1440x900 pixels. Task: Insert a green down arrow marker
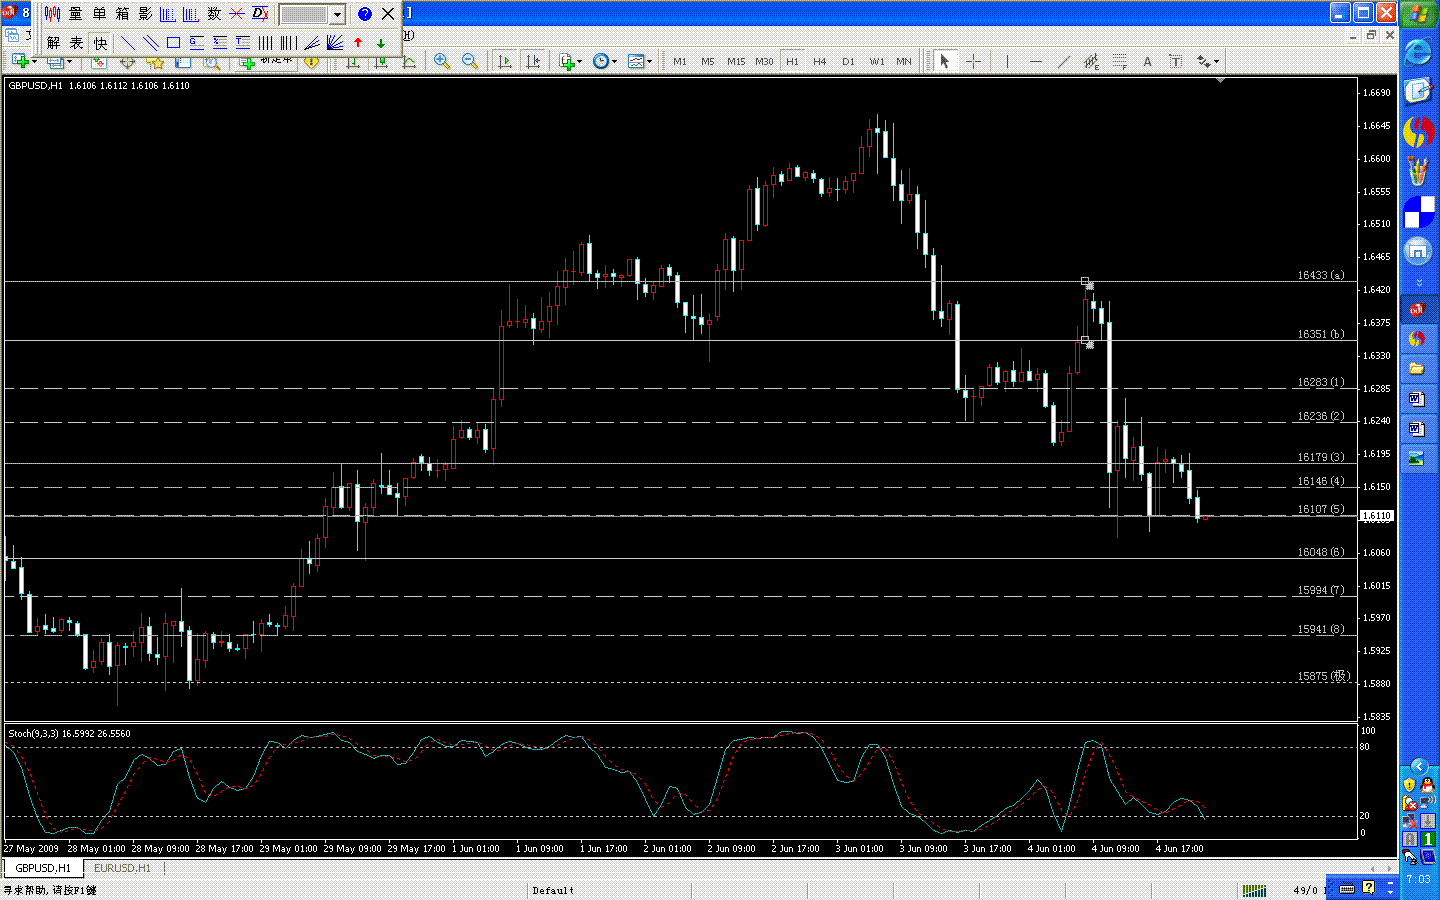[x=381, y=43]
